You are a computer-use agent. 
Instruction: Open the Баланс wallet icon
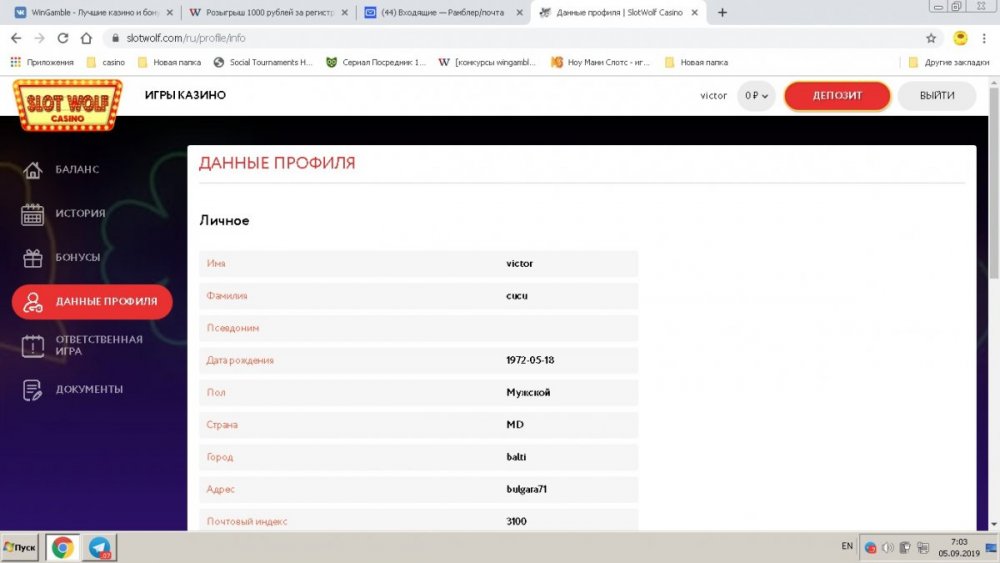[x=33, y=170]
